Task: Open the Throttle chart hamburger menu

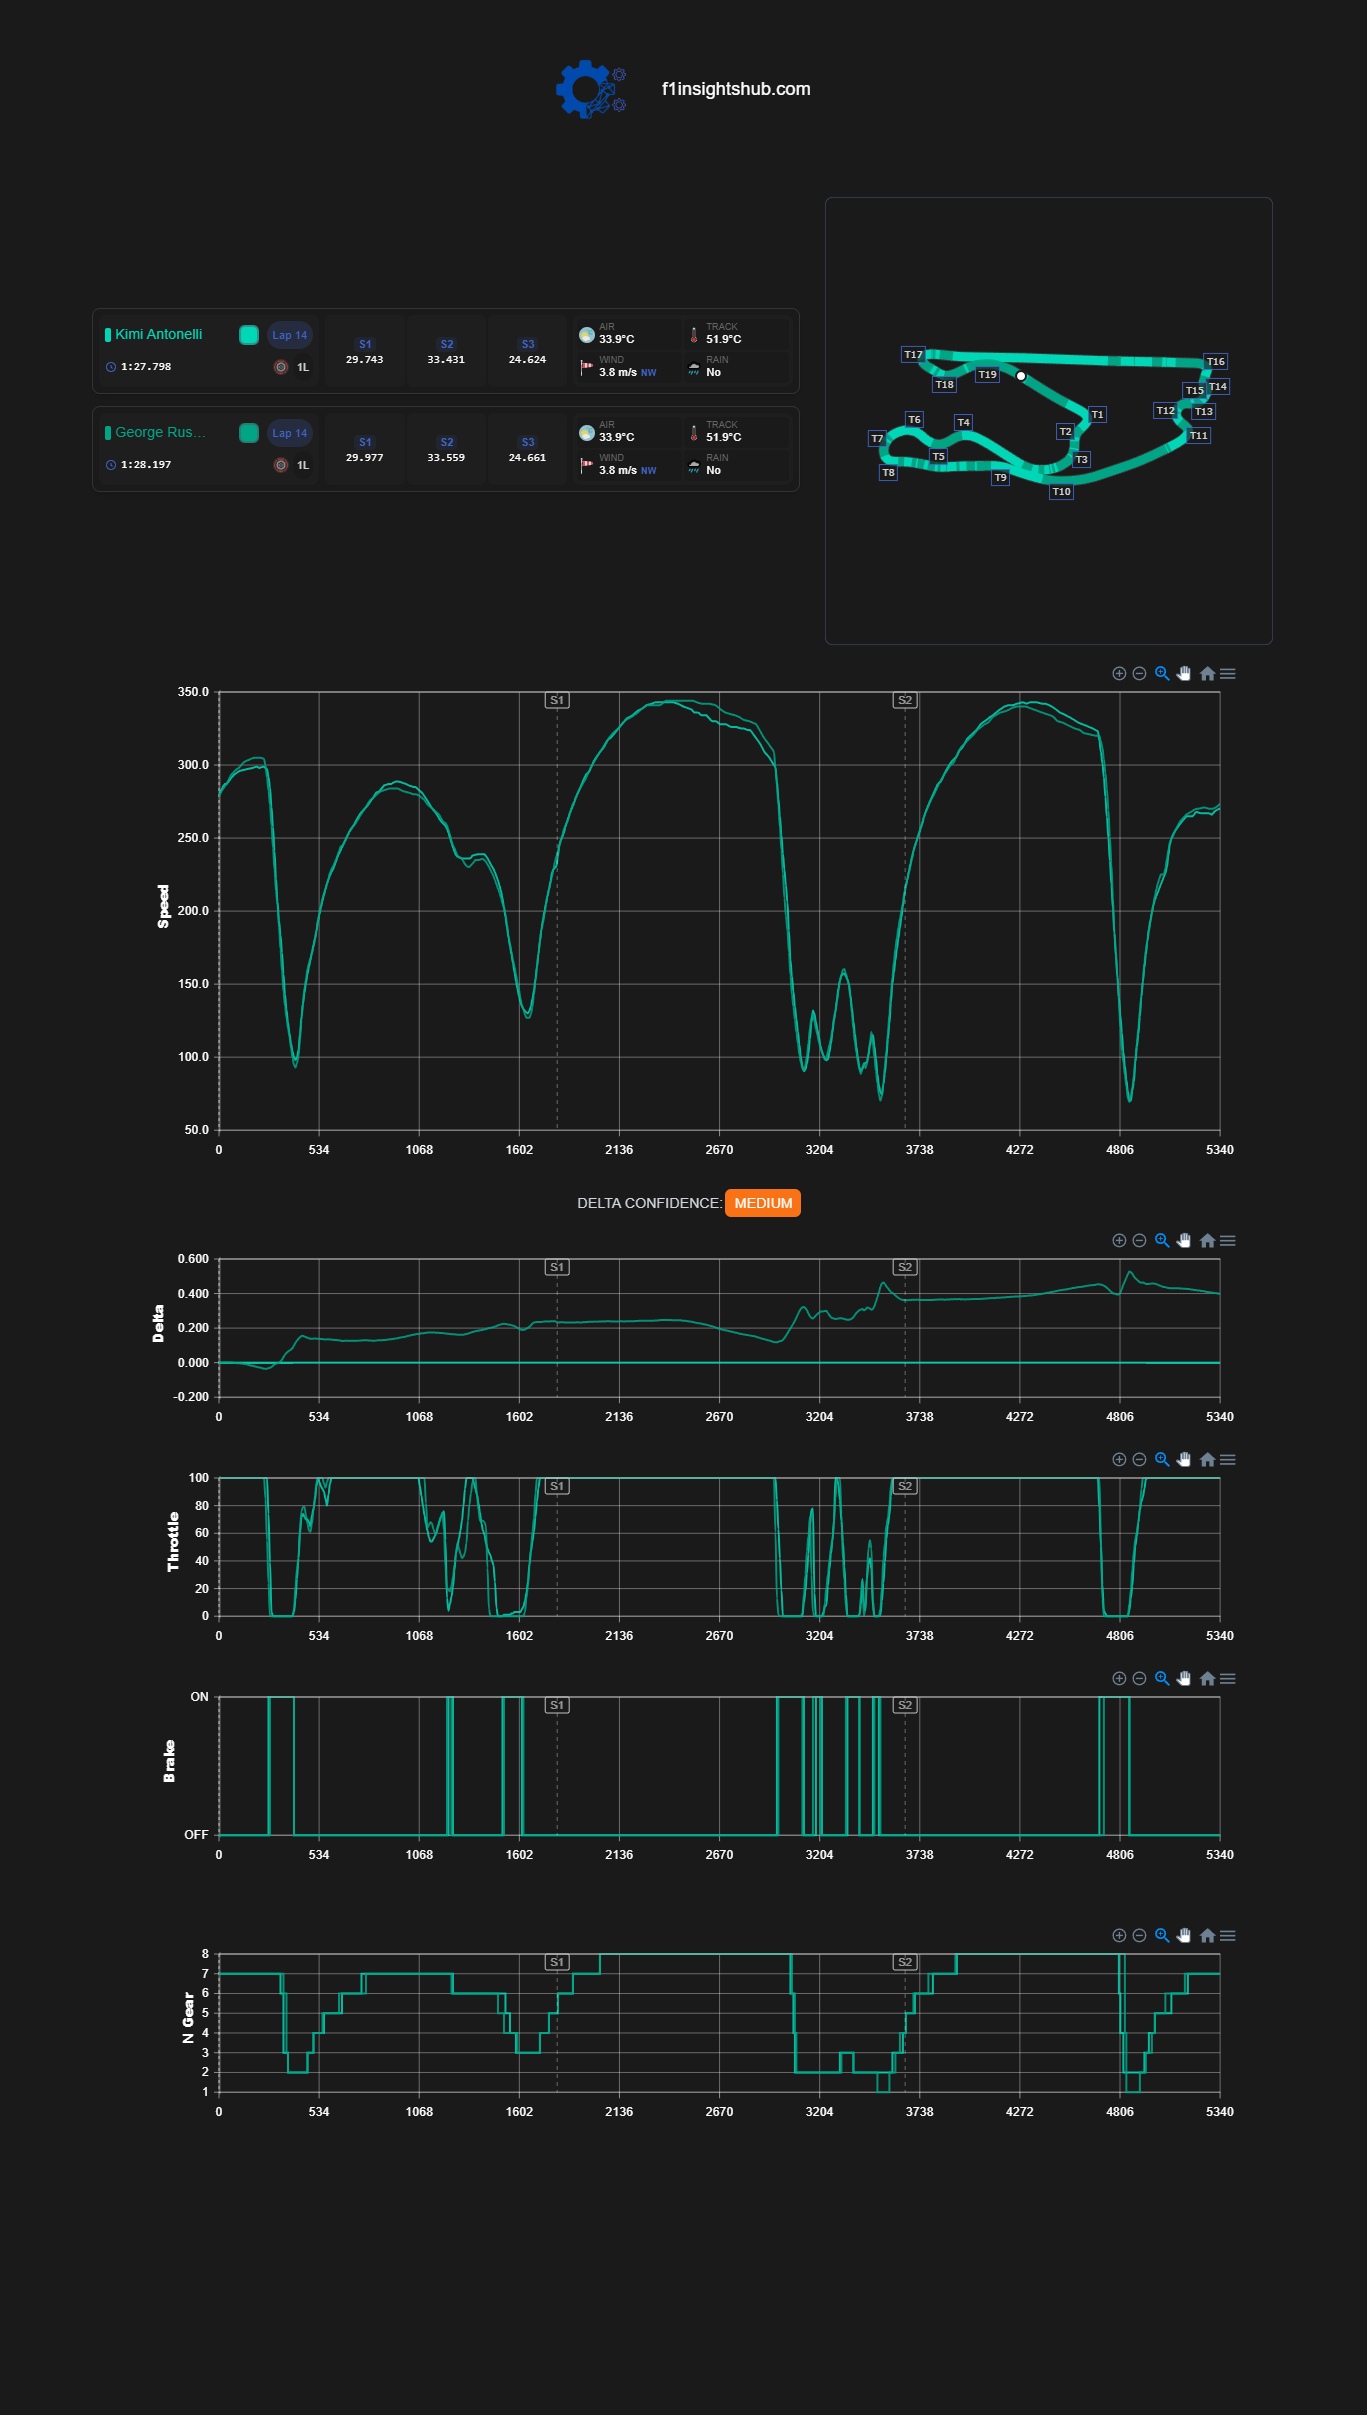Action: tap(1228, 1460)
